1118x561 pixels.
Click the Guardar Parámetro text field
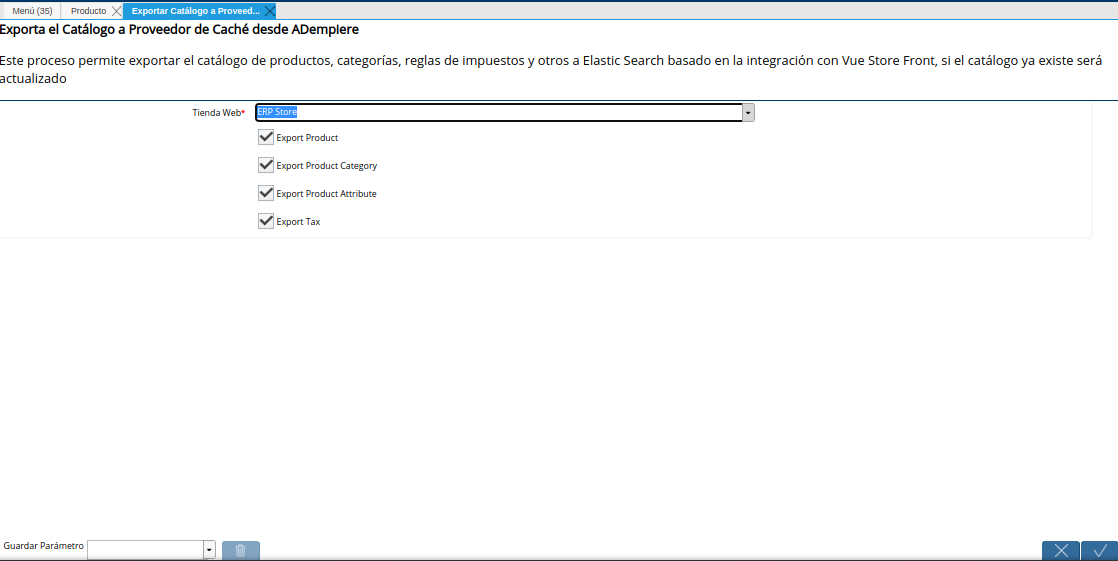pyautogui.click(x=145, y=550)
